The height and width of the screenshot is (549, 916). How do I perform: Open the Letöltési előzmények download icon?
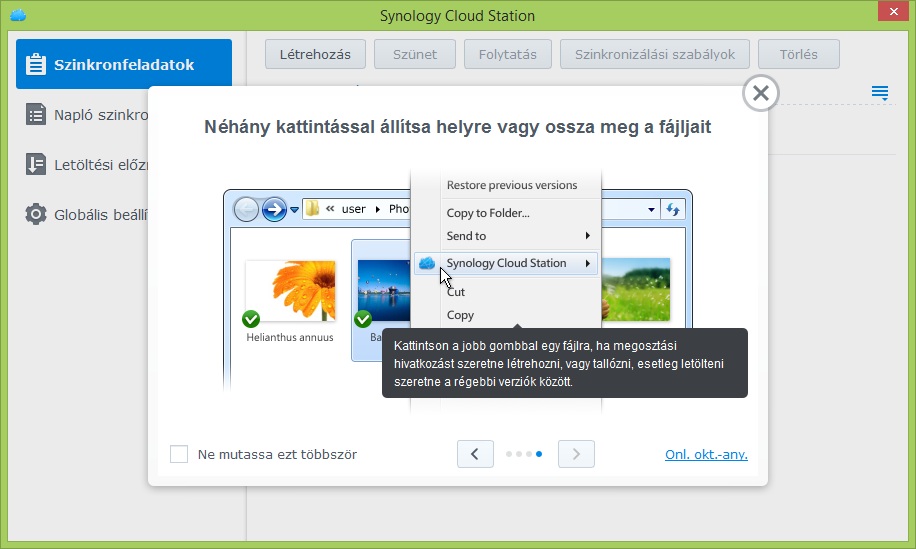pos(36,165)
